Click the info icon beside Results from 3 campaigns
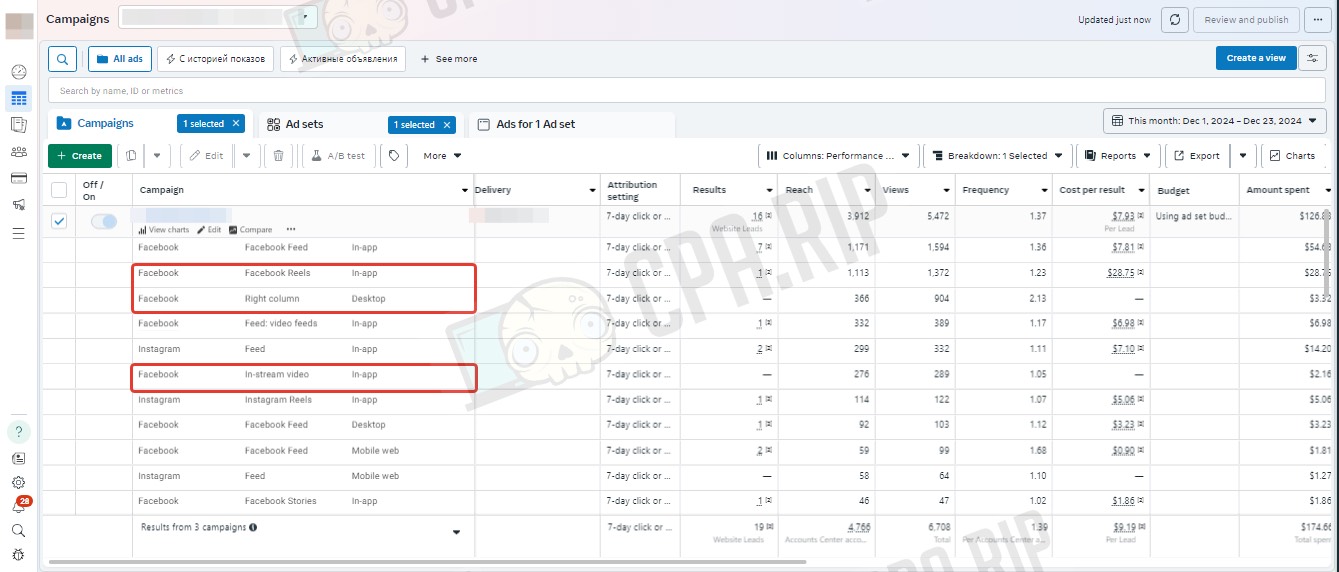 253,527
